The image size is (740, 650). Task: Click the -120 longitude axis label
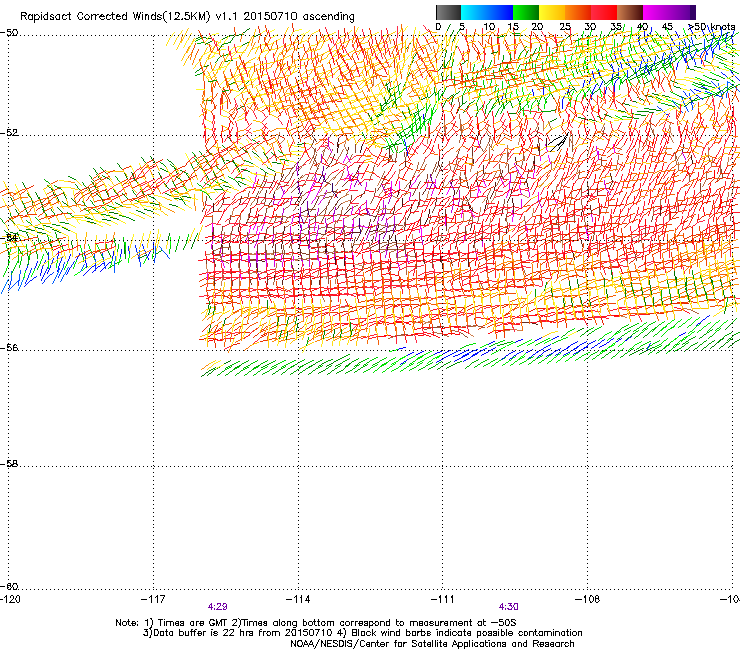point(10,599)
